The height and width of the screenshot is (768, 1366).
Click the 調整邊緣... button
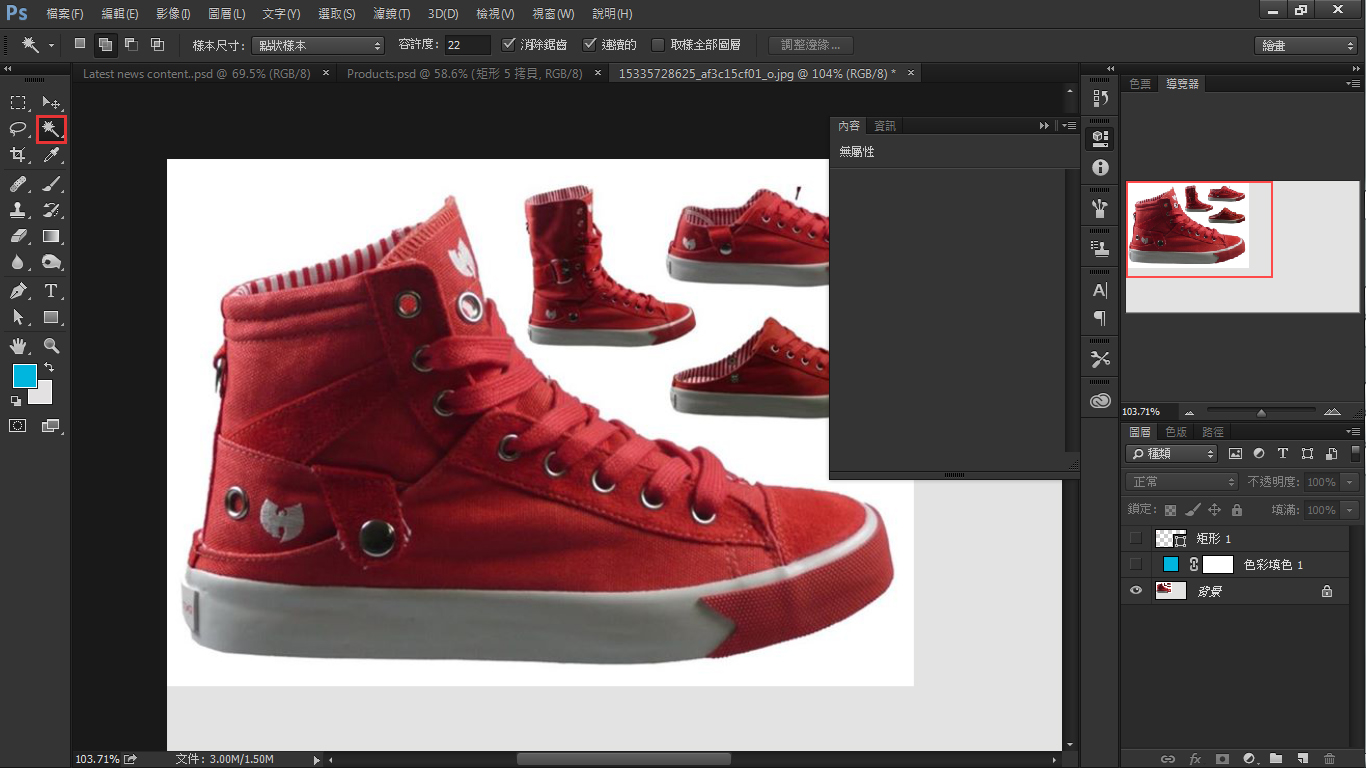811,45
